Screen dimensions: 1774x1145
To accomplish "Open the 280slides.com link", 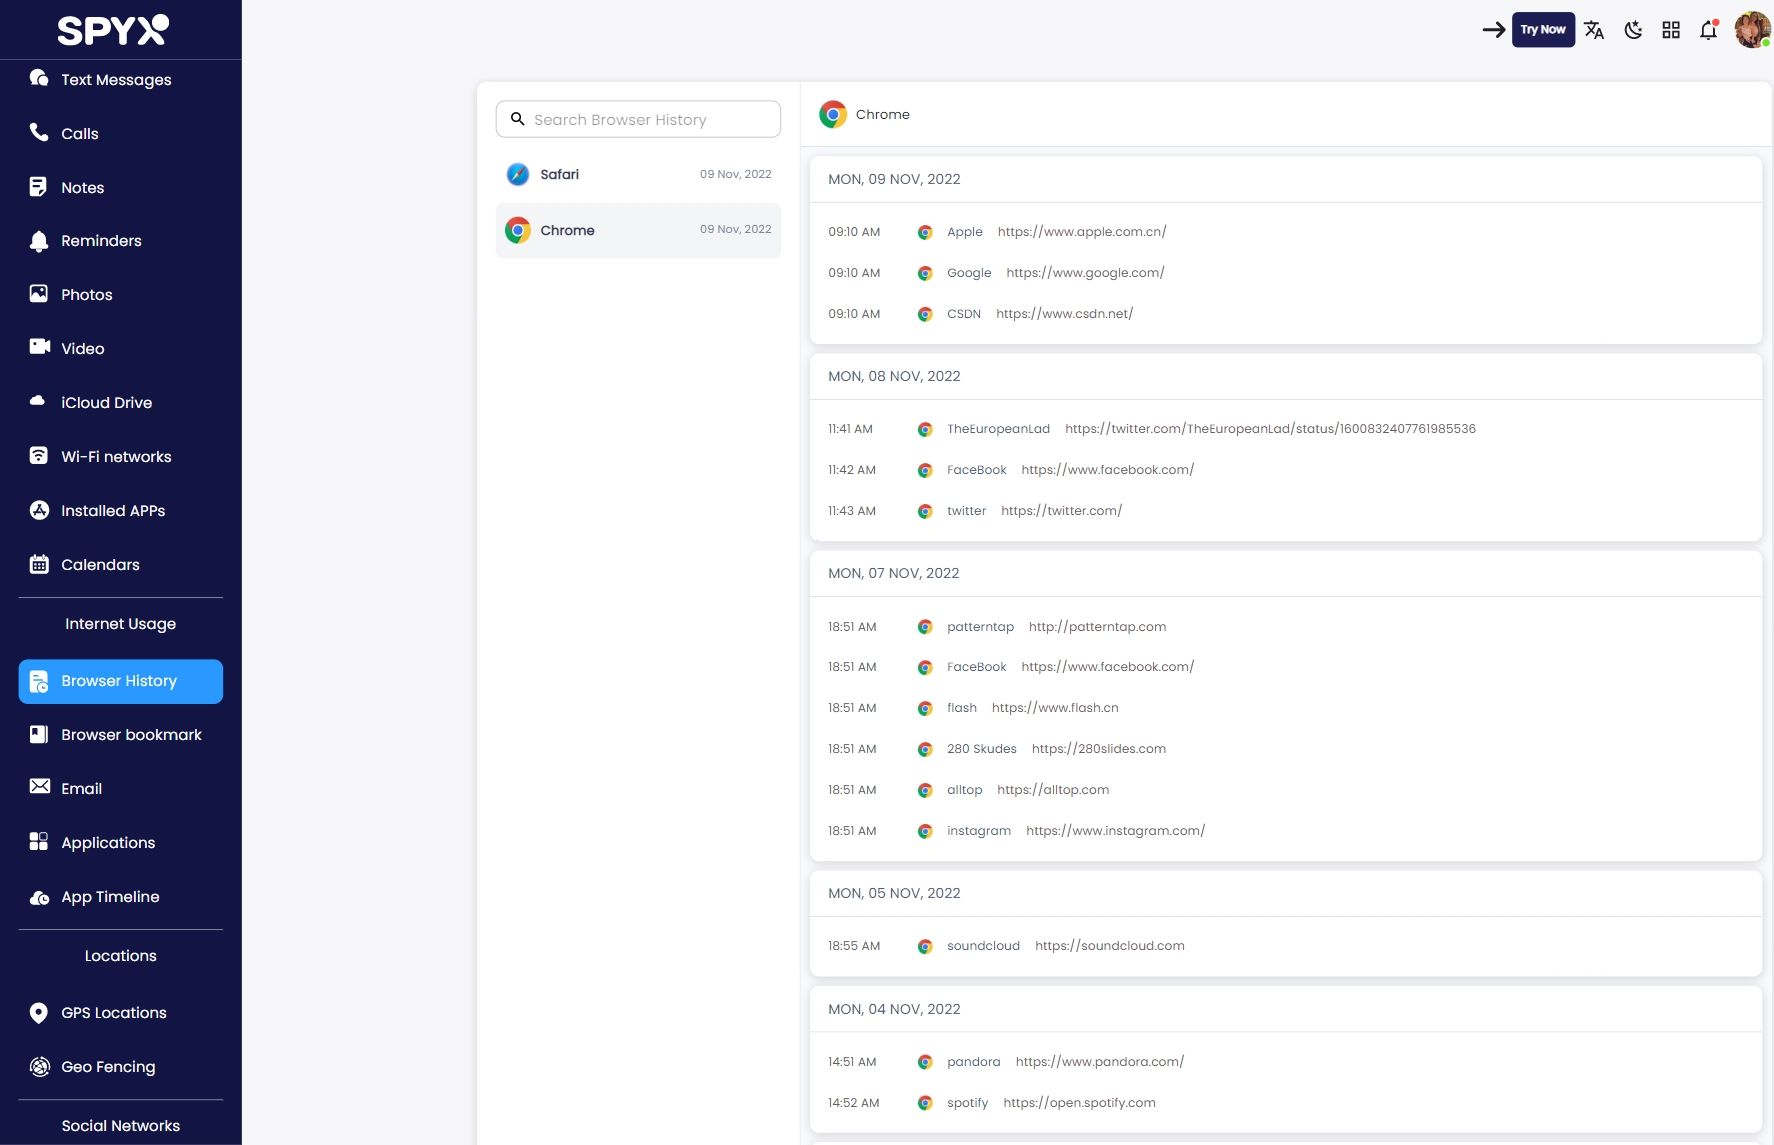I will click(x=1098, y=748).
